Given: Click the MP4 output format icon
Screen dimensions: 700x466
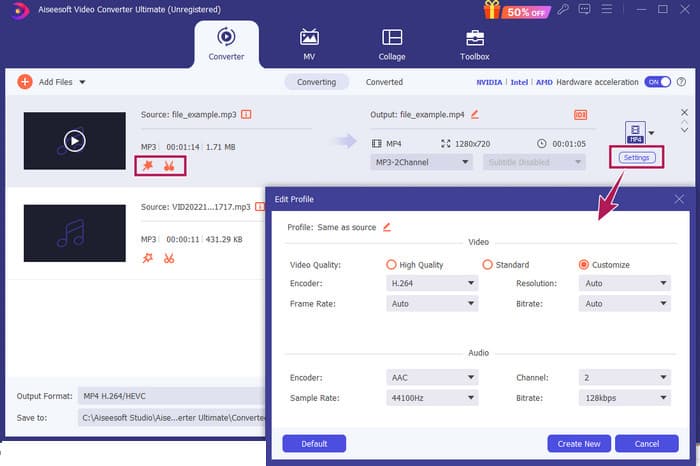Looking at the screenshot, I should [x=635, y=133].
